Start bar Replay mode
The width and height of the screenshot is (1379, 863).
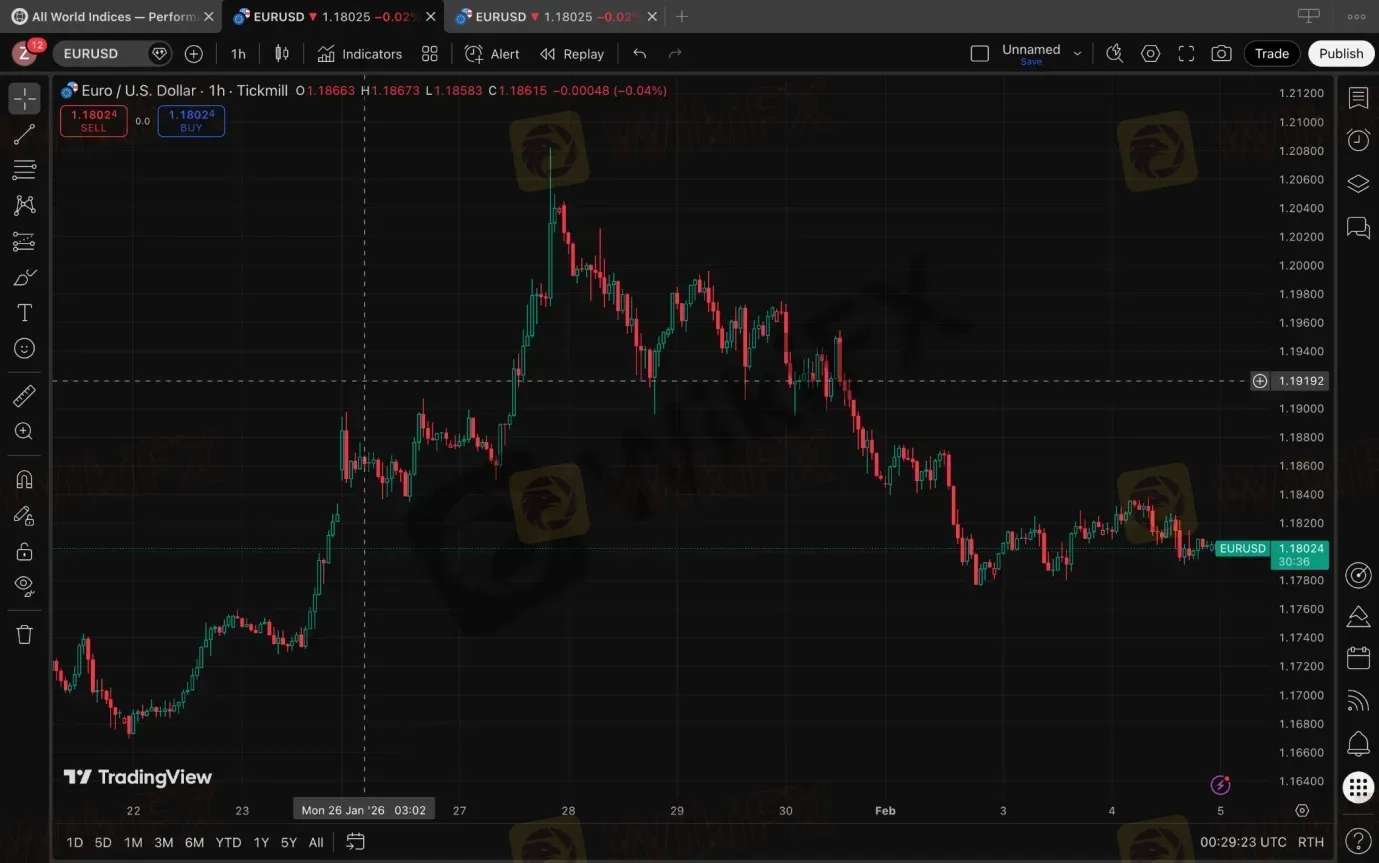pos(572,54)
